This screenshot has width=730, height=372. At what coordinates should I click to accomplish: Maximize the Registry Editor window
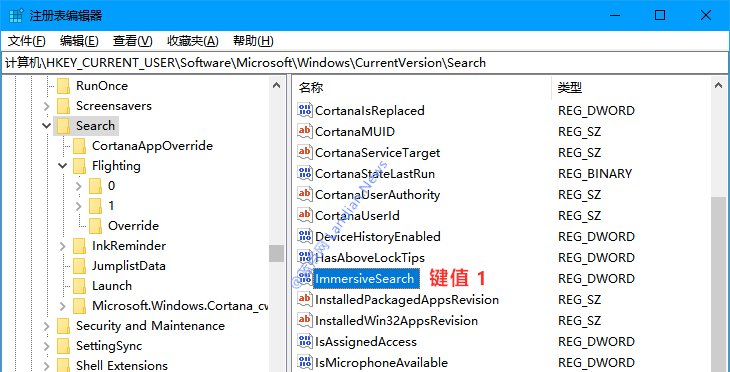(660, 15)
